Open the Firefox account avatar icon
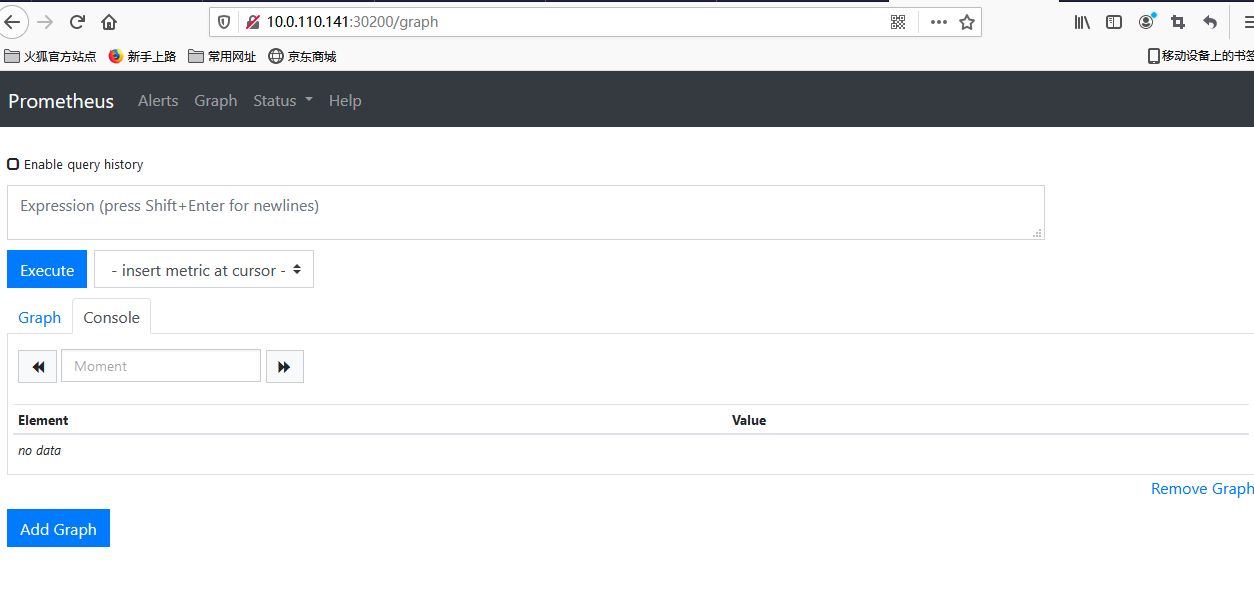The width and height of the screenshot is (1254, 590). click(x=1146, y=21)
